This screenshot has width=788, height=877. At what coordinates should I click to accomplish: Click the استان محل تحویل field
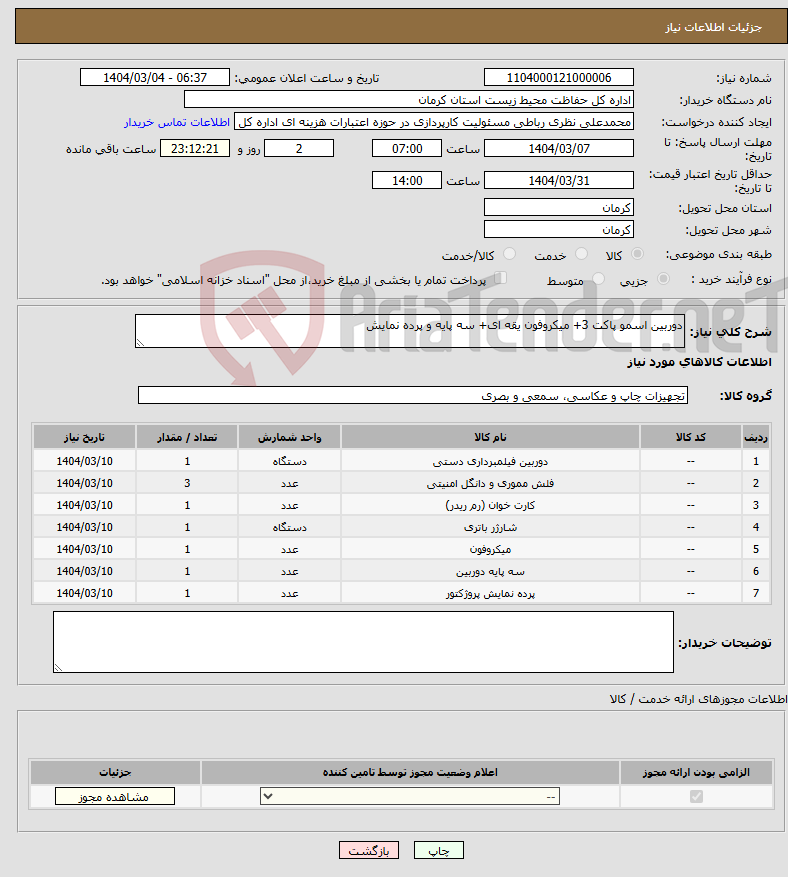tap(559, 208)
